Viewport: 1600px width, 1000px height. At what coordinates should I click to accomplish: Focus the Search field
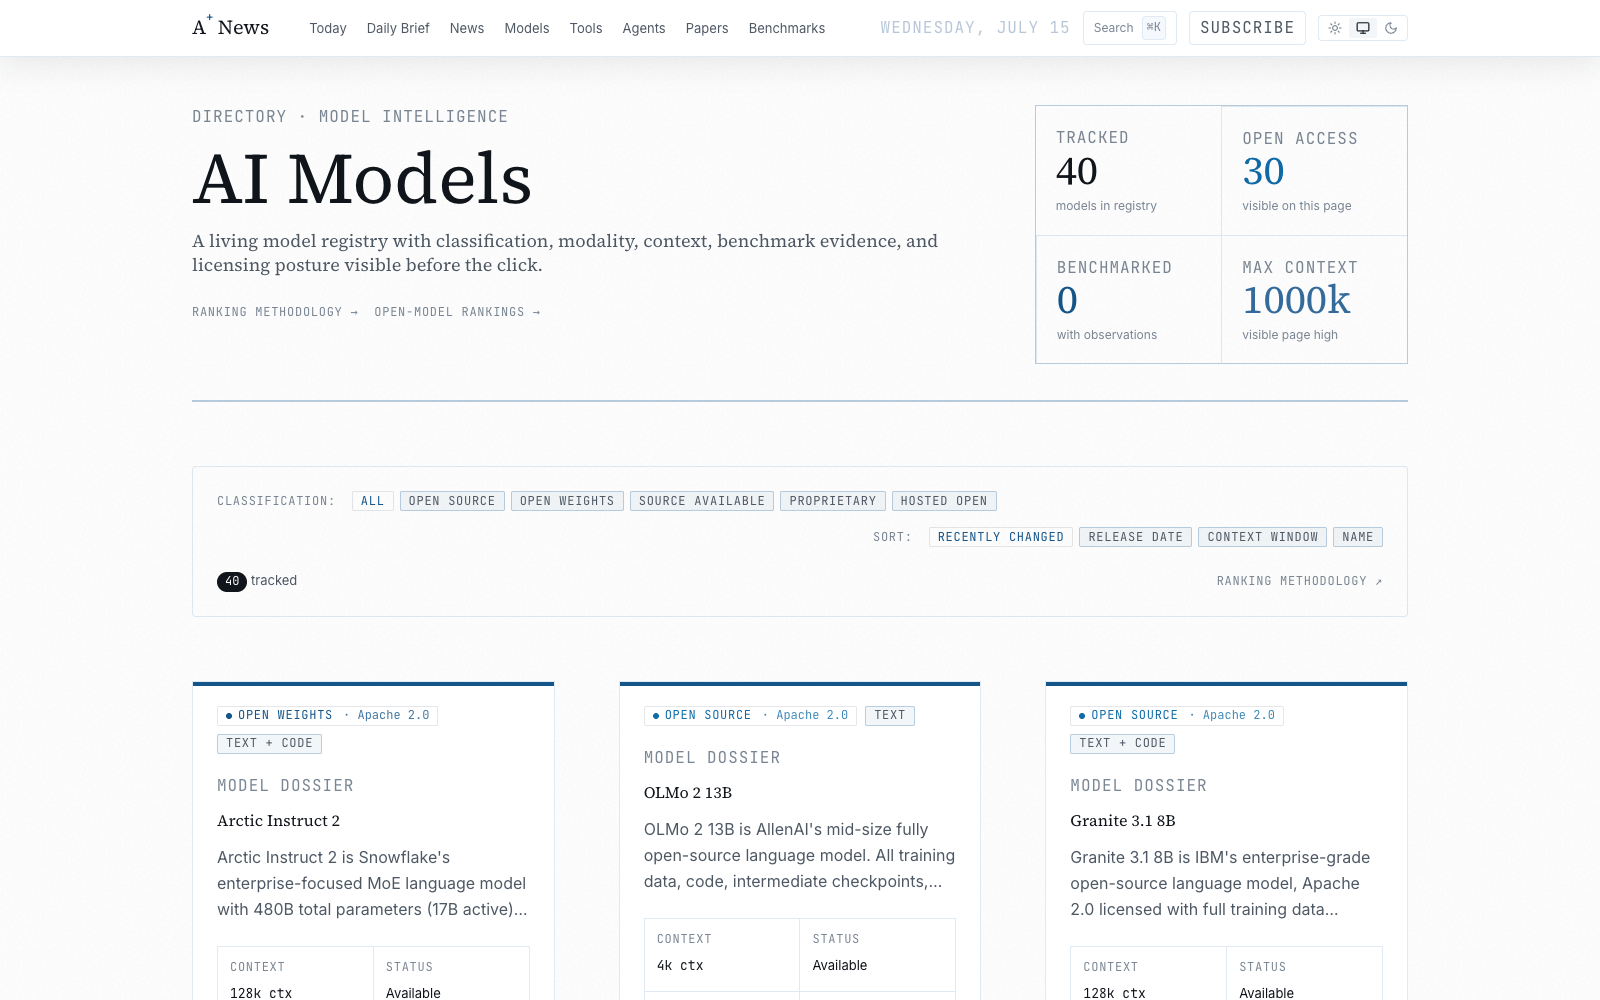pyautogui.click(x=1130, y=28)
